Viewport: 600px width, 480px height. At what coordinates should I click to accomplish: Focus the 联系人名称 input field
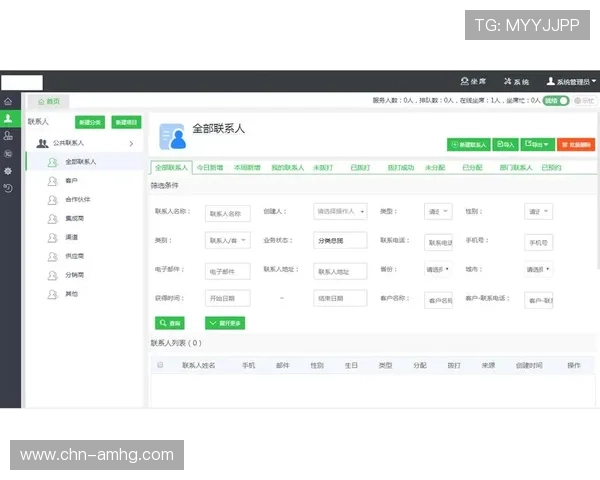coord(228,214)
